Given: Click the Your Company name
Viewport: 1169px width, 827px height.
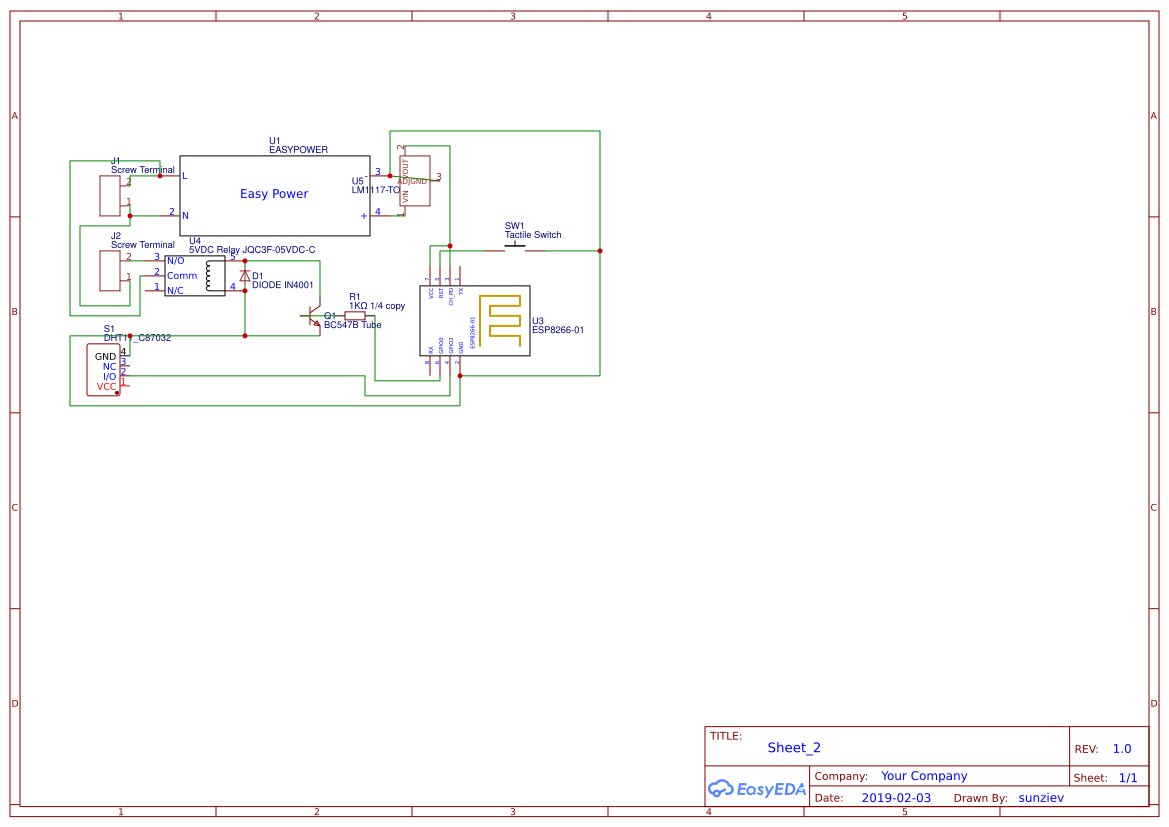Looking at the screenshot, I should [x=923, y=776].
